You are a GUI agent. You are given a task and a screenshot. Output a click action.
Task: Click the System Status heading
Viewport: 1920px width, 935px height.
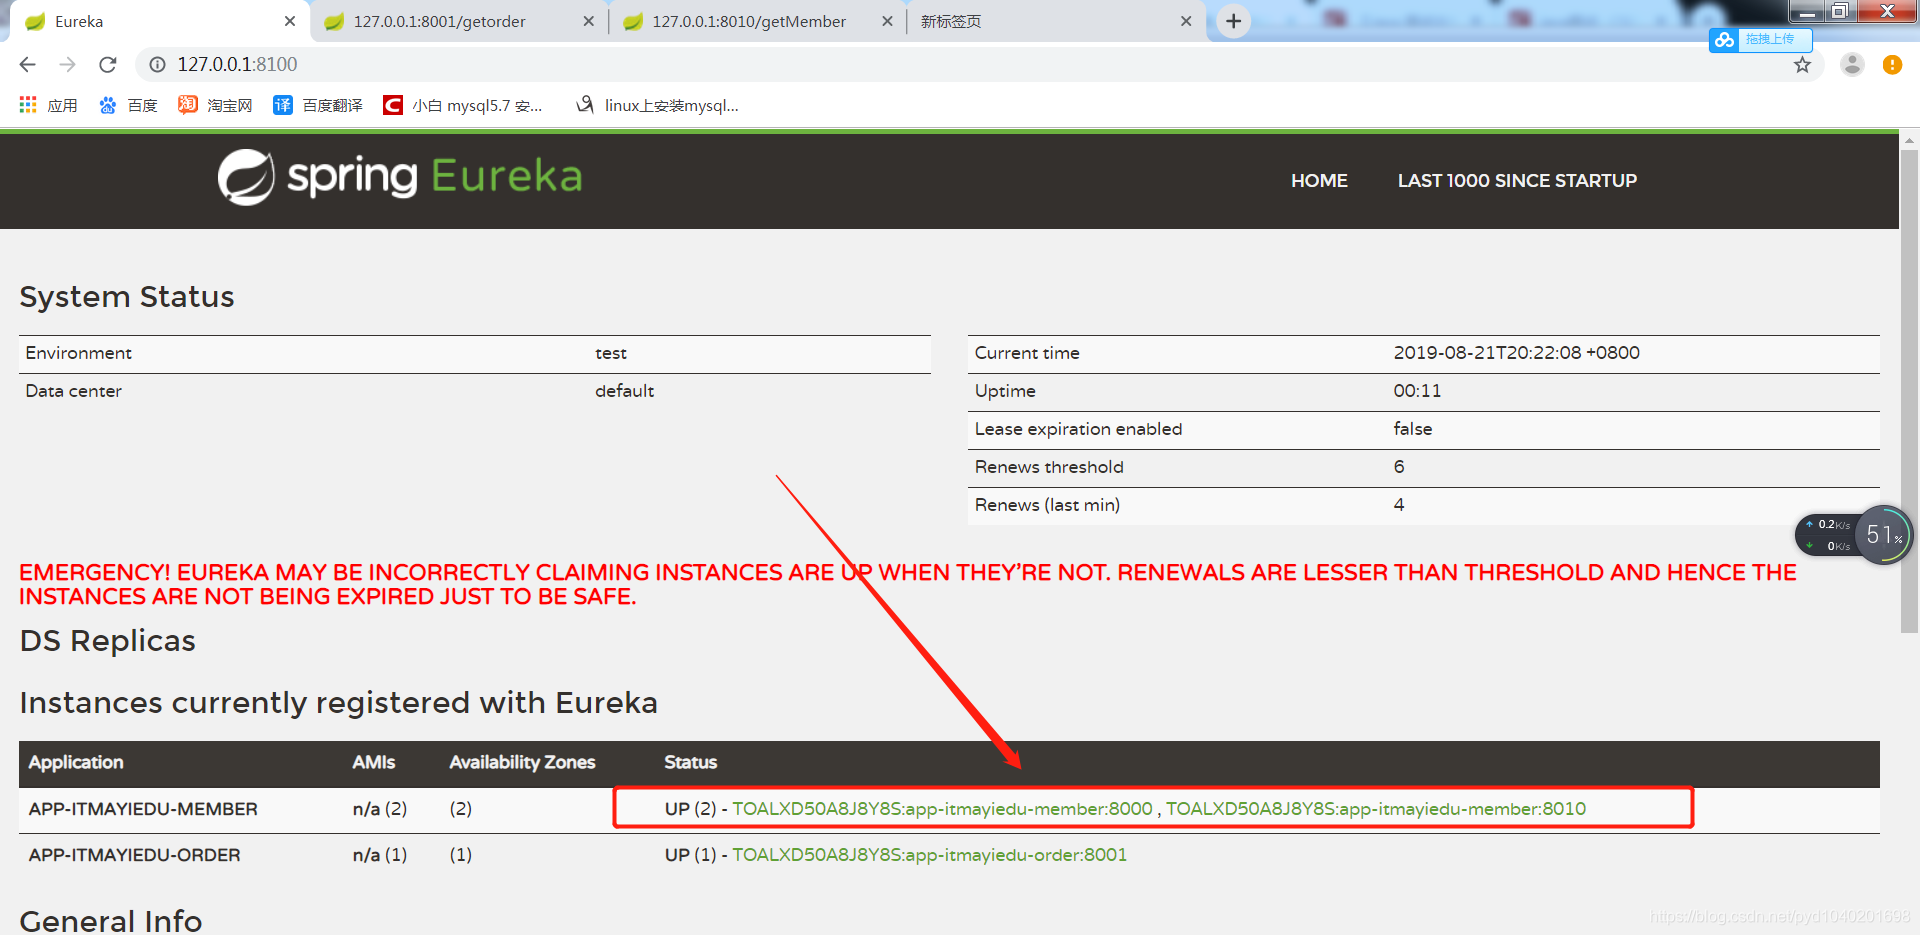click(127, 297)
